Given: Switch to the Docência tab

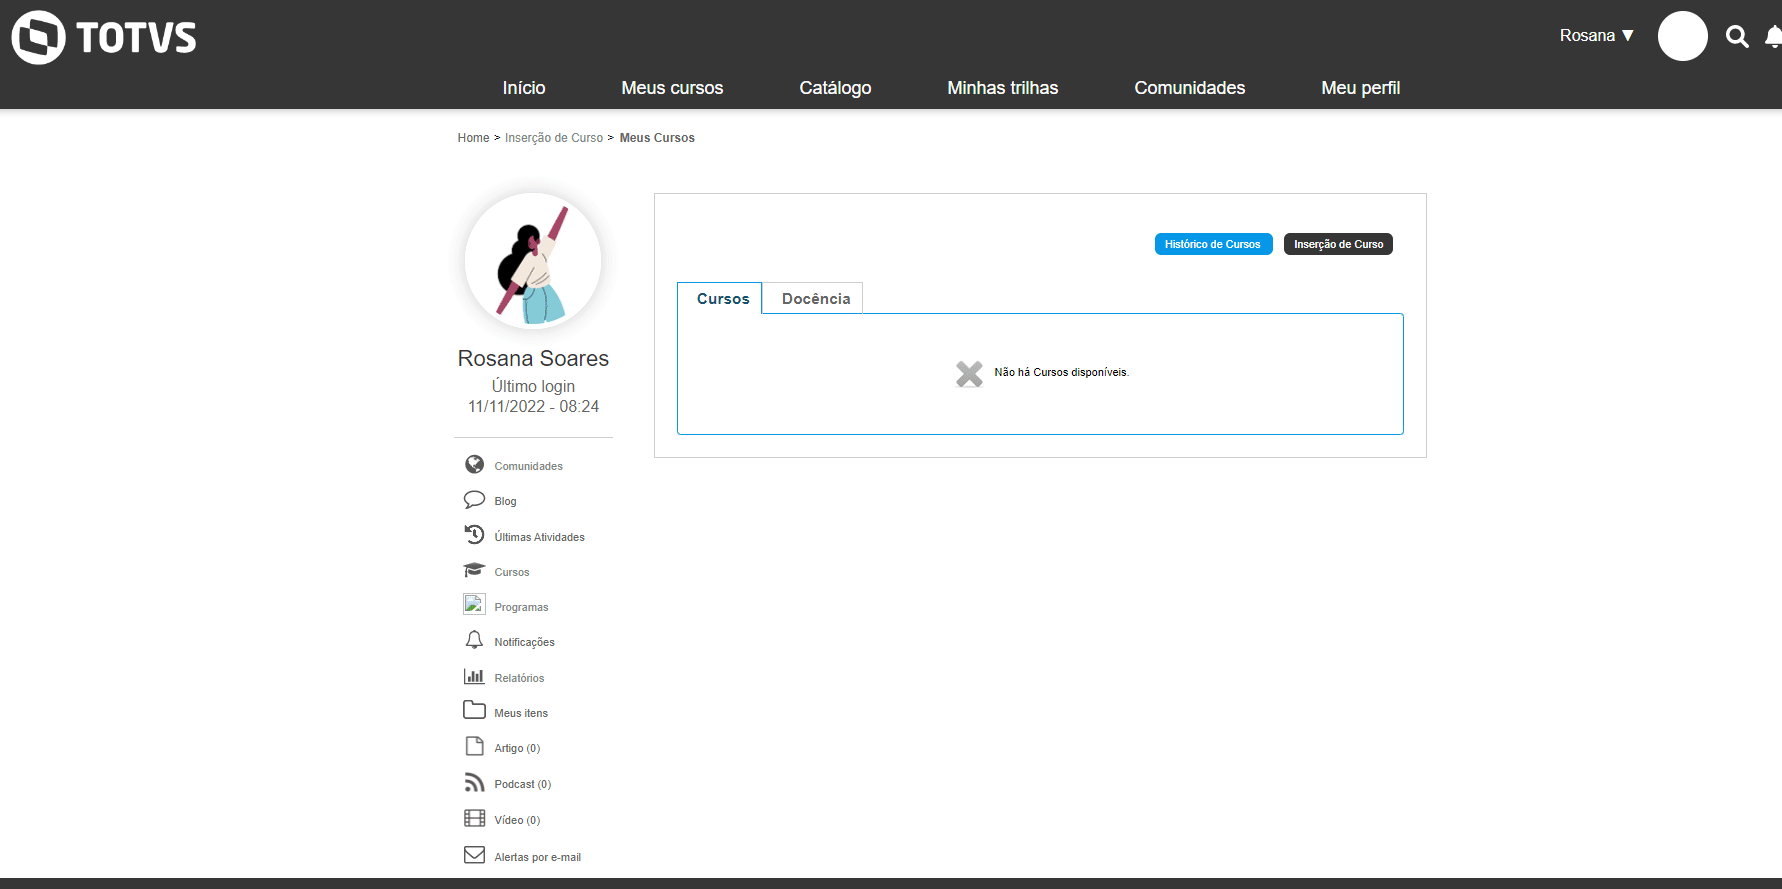Looking at the screenshot, I should point(813,298).
